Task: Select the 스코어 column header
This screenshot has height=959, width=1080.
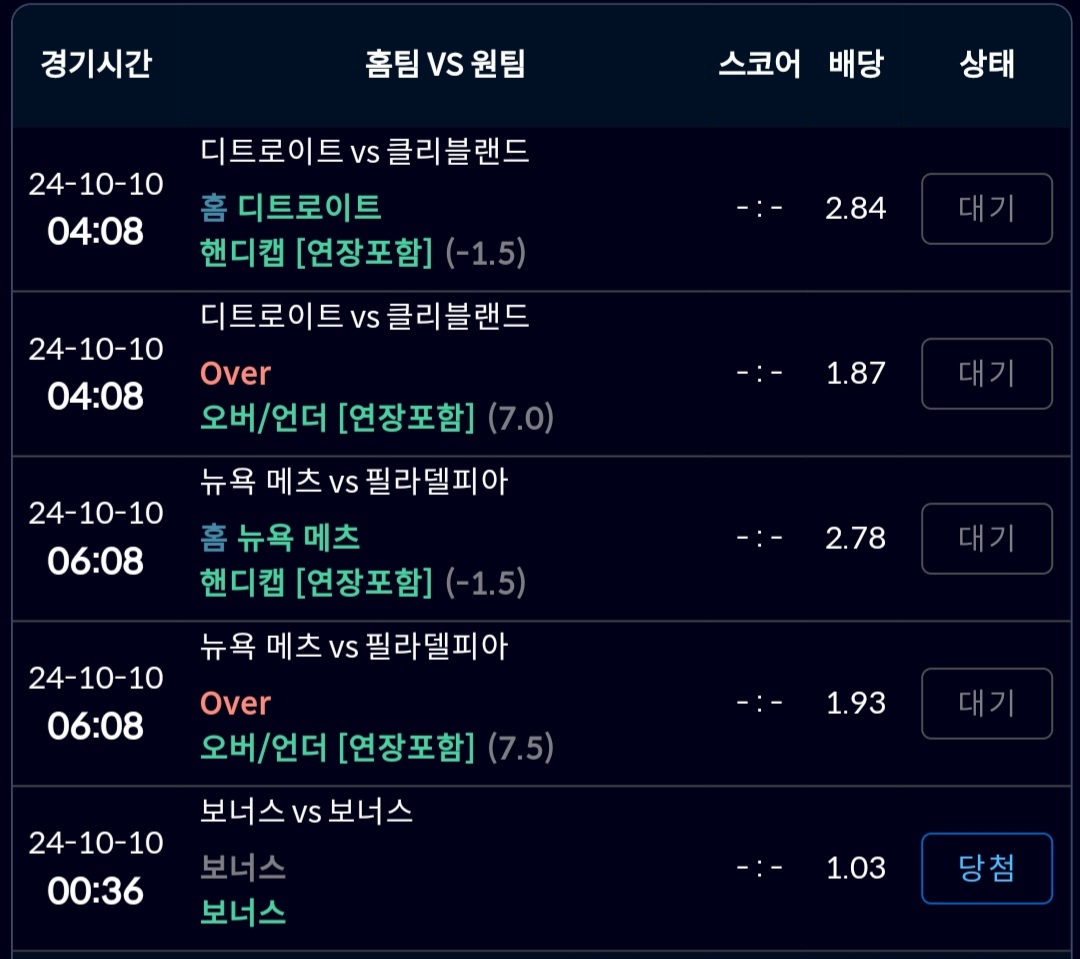Action: click(x=759, y=63)
